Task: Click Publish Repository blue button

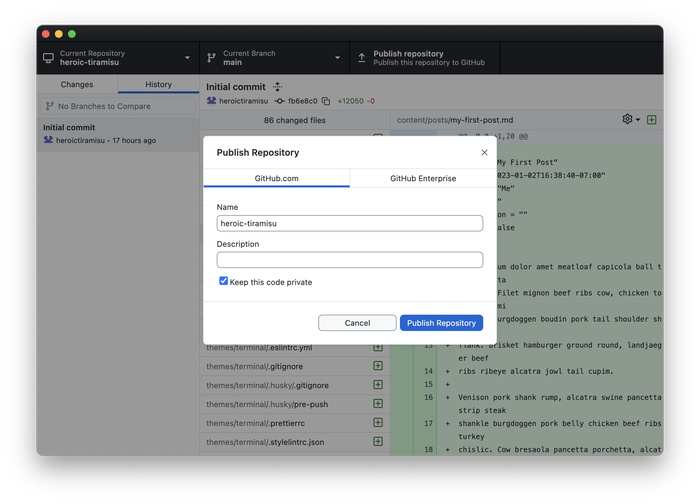Action: click(441, 323)
